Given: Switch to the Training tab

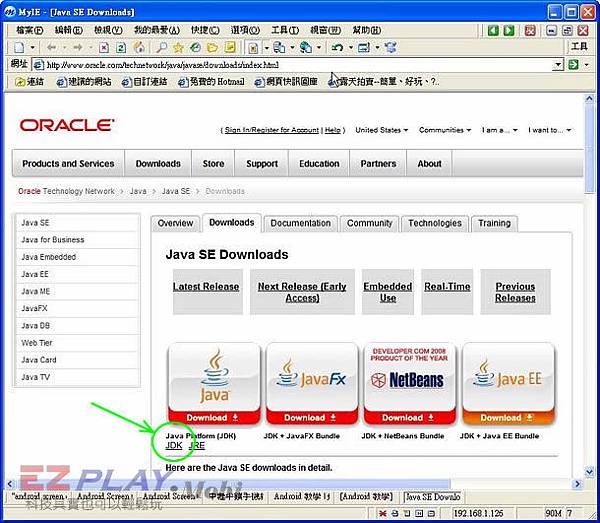Looking at the screenshot, I should 494,223.
